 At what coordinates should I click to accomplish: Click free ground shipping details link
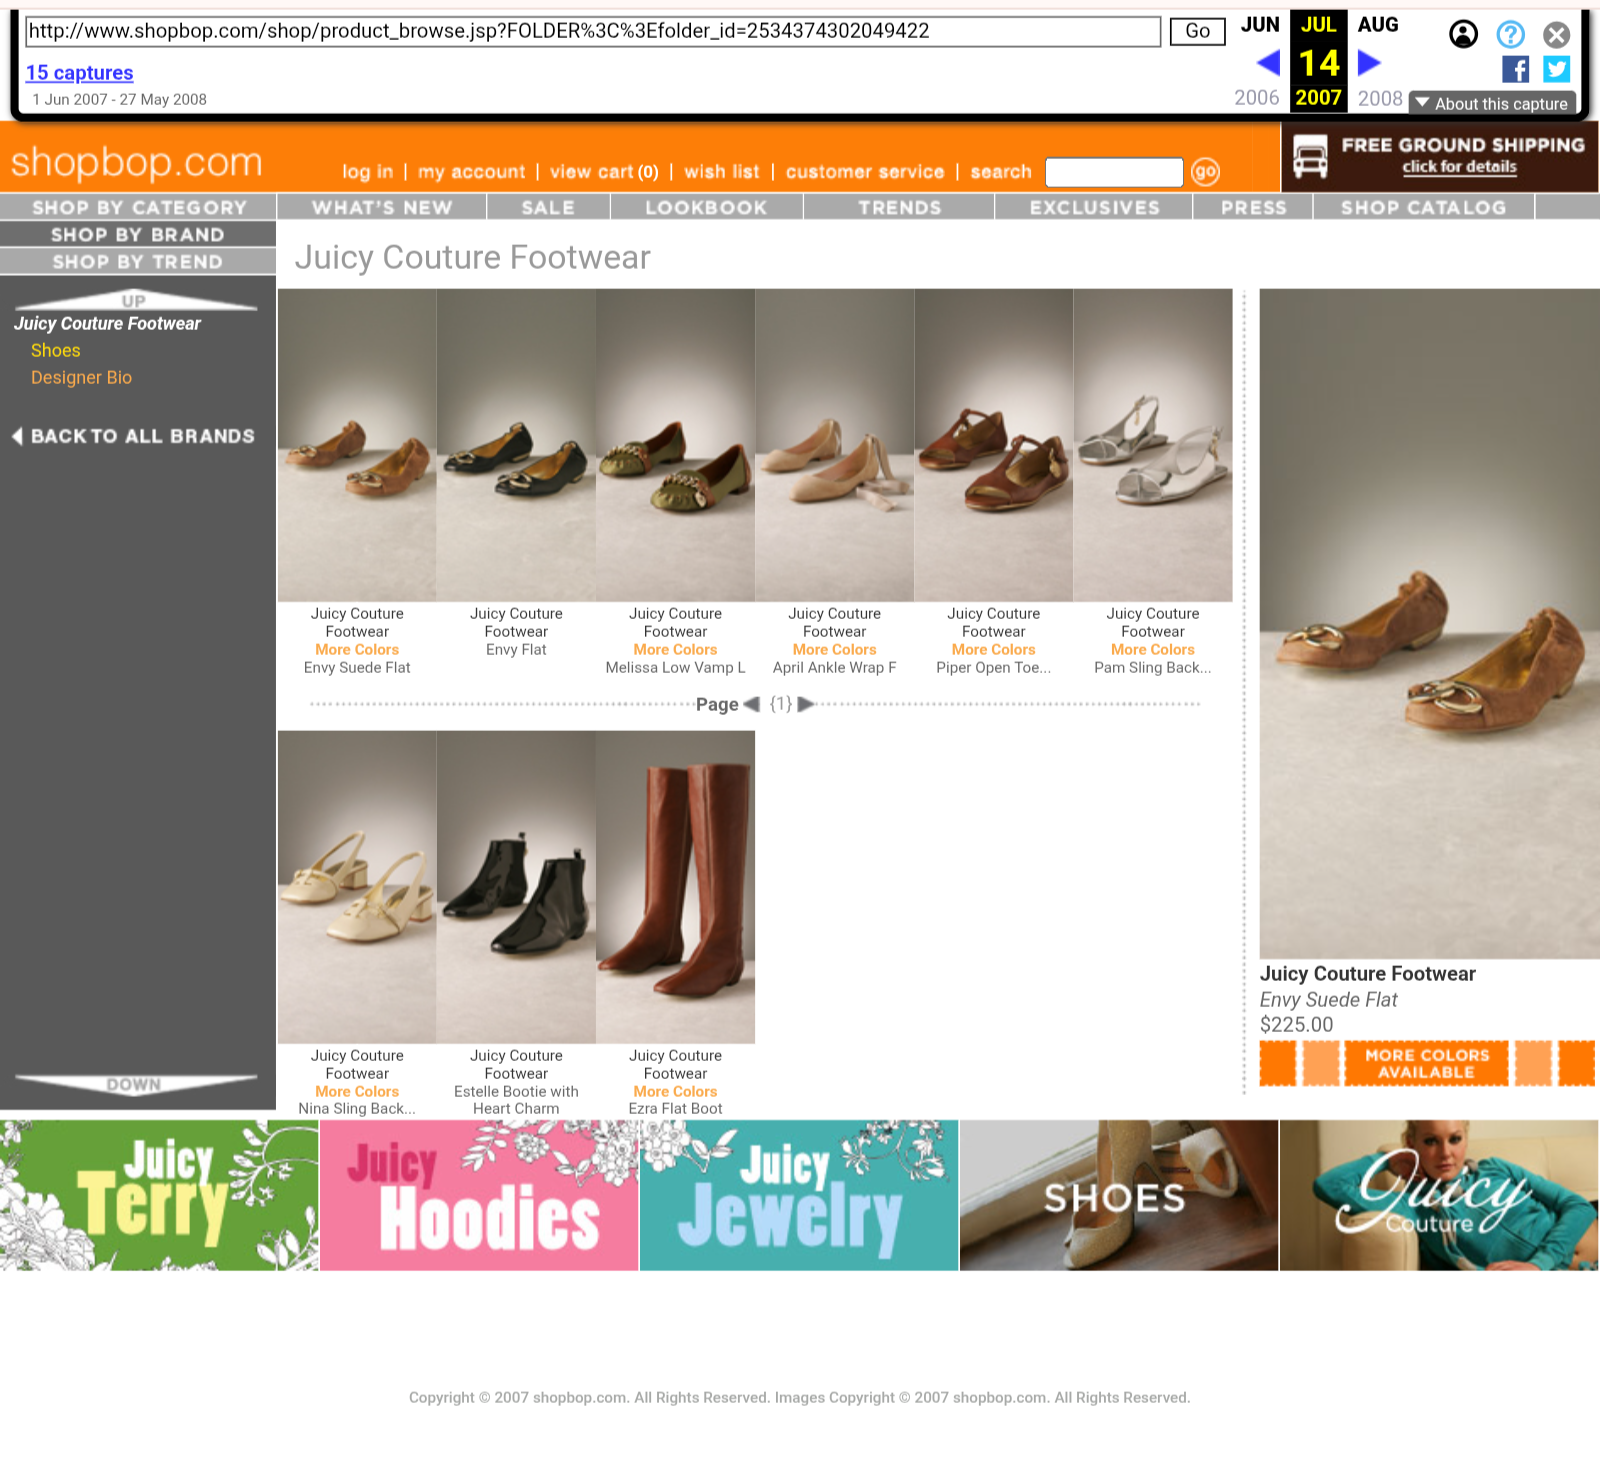click(x=1459, y=167)
